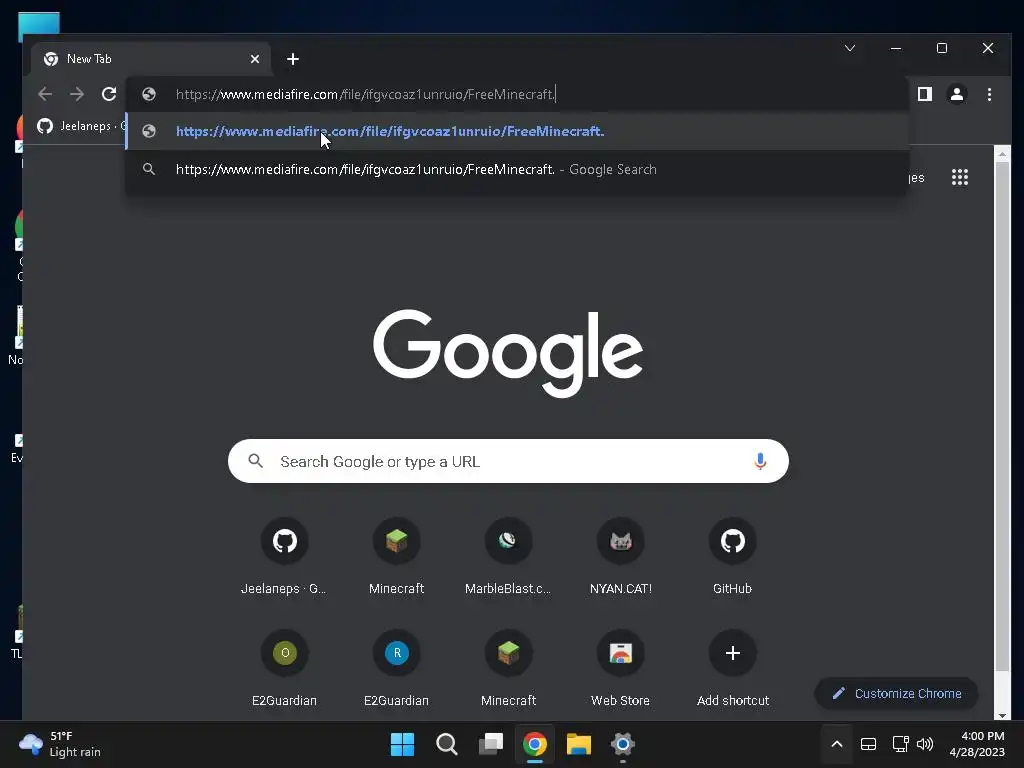
Task: Start voice search with microphone icon
Action: point(760,462)
